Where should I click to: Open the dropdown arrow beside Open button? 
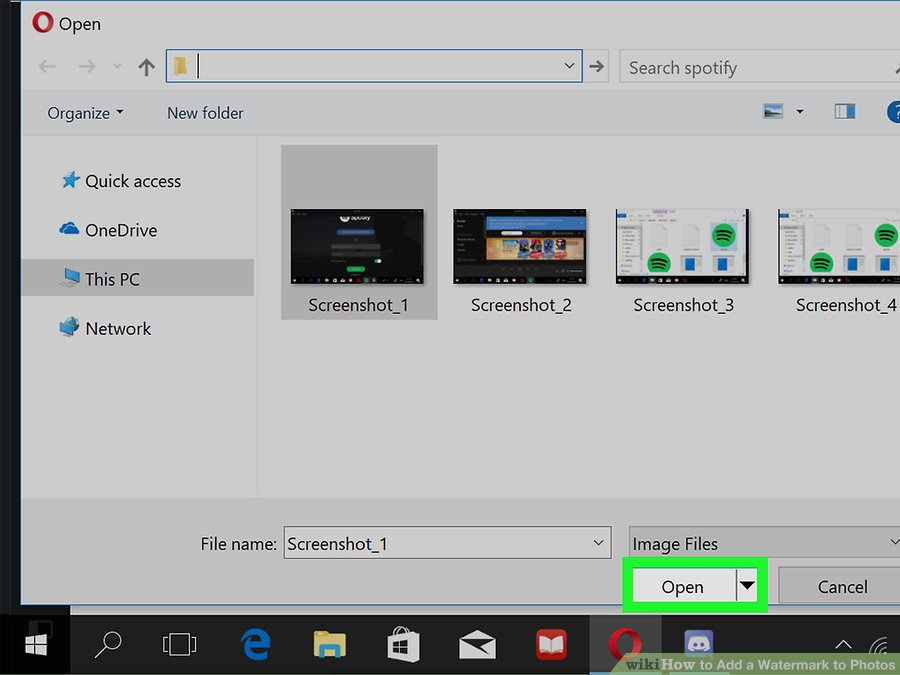747,585
